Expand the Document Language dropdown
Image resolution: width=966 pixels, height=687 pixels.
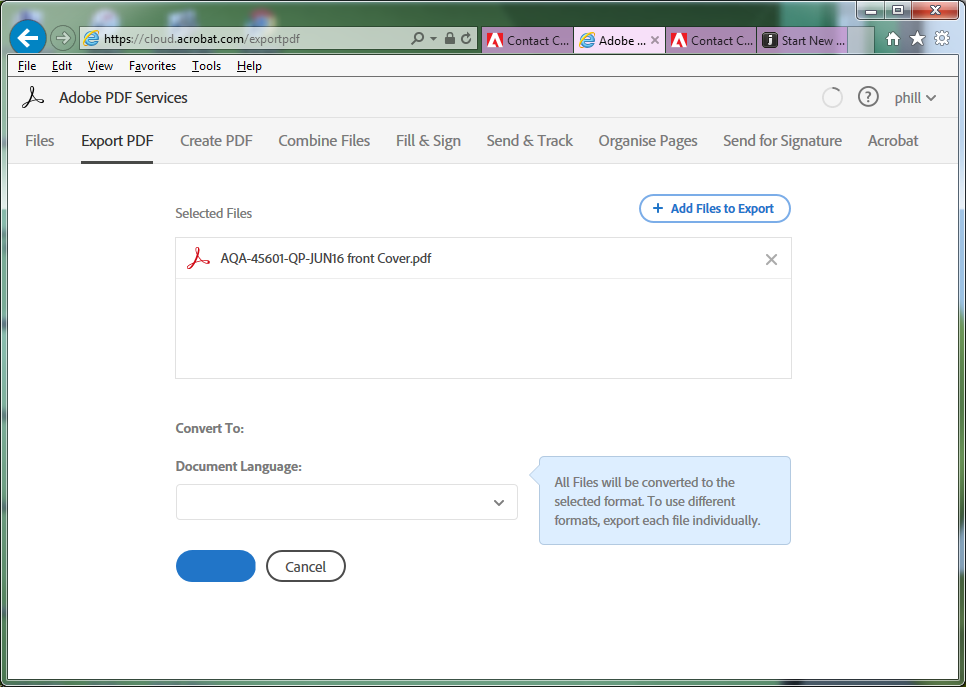pos(346,502)
